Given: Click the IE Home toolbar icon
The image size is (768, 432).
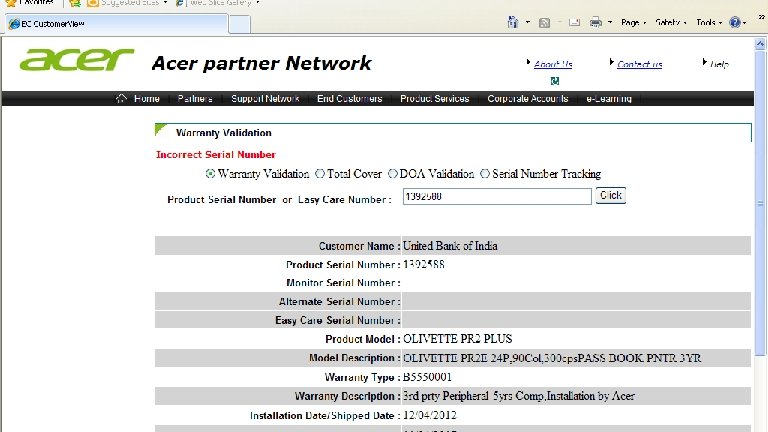Looking at the screenshot, I should [x=512, y=22].
